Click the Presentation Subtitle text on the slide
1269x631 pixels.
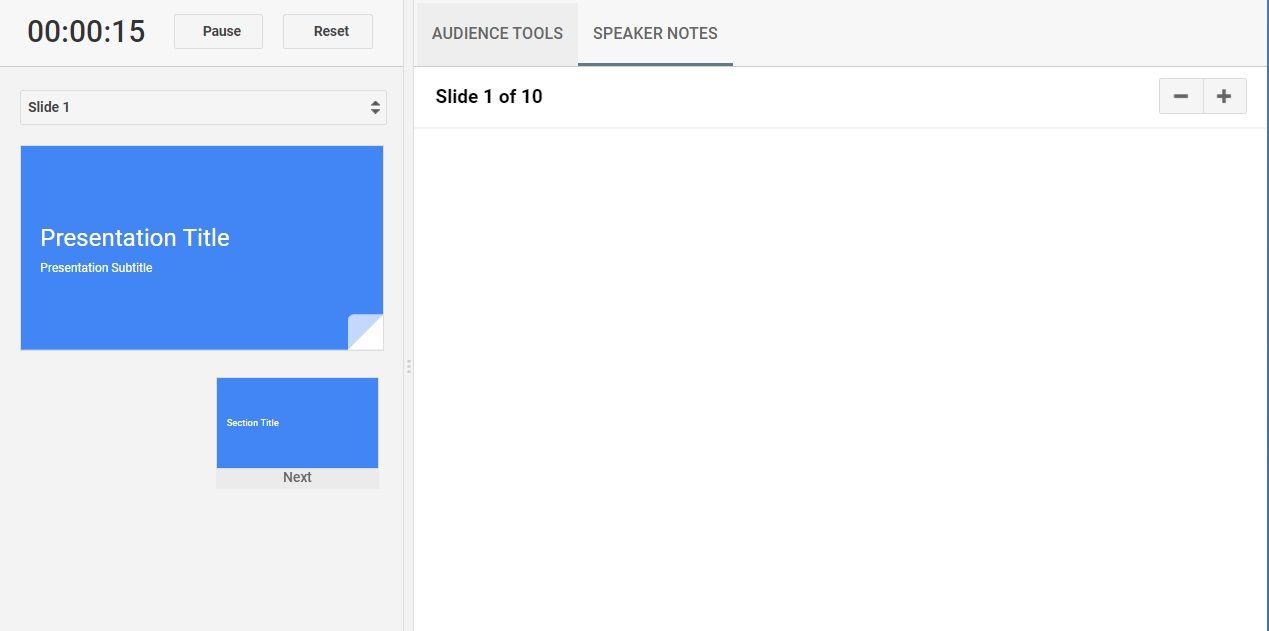(x=96, y=268)
